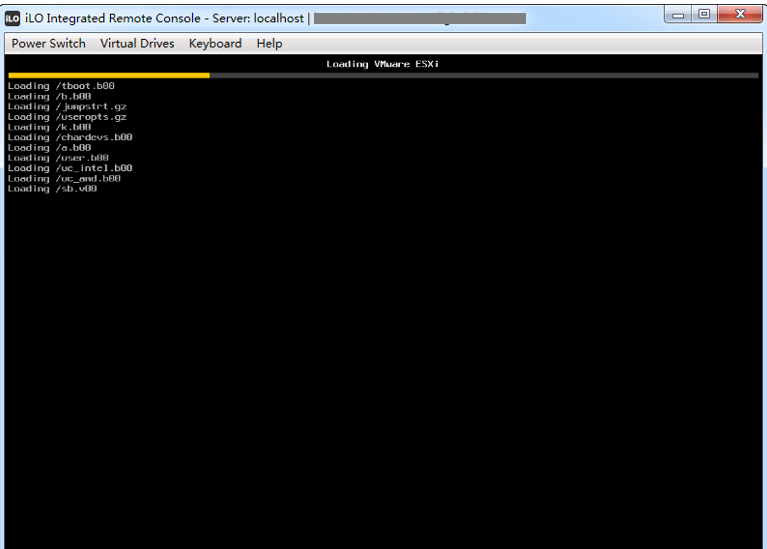The width and height of the screenshot is (767, 549).
Task: Select the 'Loading /a.b00' line
Action: pos(49,148)
